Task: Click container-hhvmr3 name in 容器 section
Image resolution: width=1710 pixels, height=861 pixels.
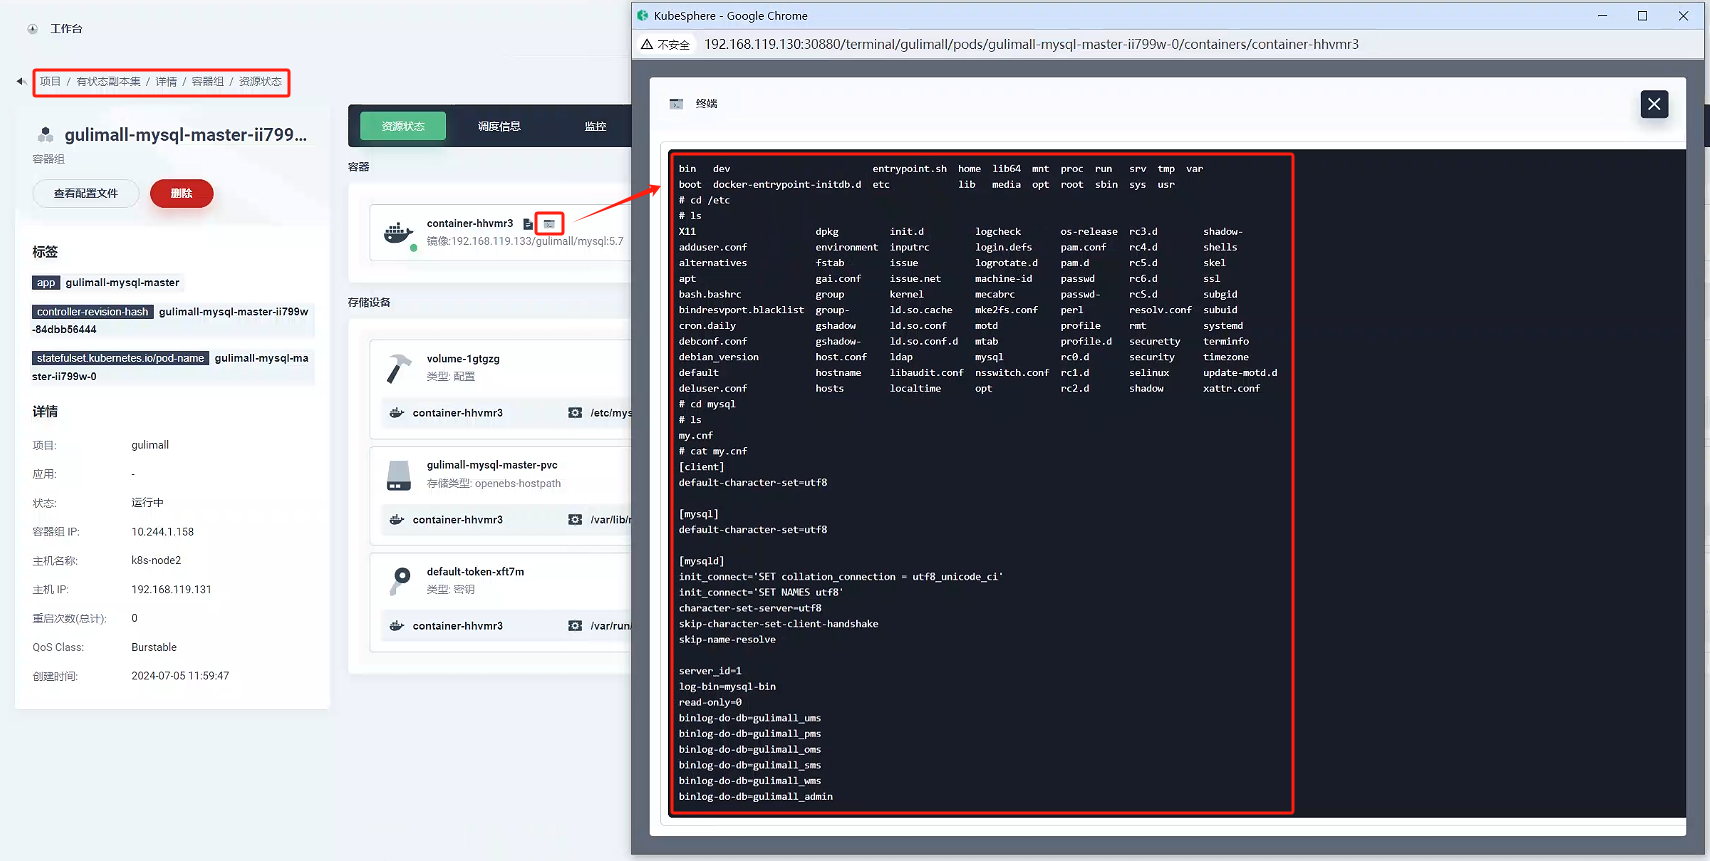Action: pyautogui.click(x=470, y=224)
